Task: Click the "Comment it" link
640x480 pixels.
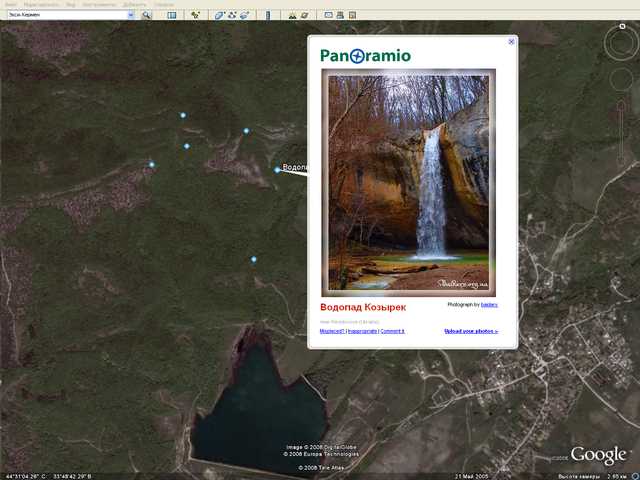Action: coord(393,331)
